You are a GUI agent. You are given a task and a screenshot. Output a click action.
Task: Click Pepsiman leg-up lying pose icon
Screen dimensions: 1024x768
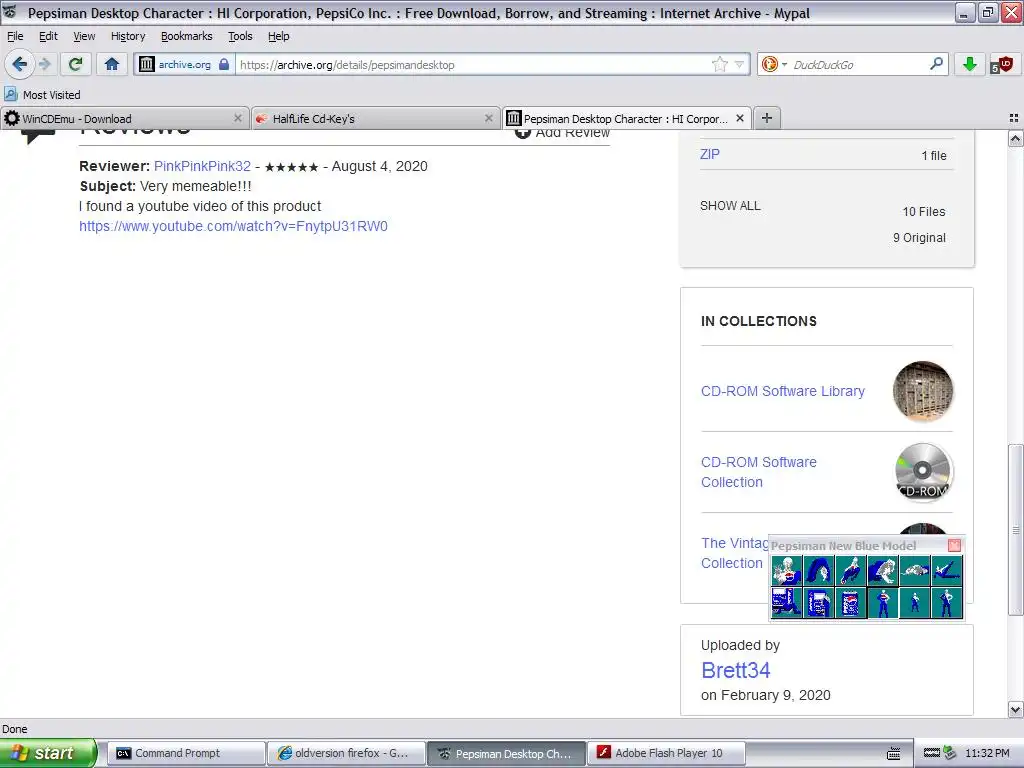(946, 570)
